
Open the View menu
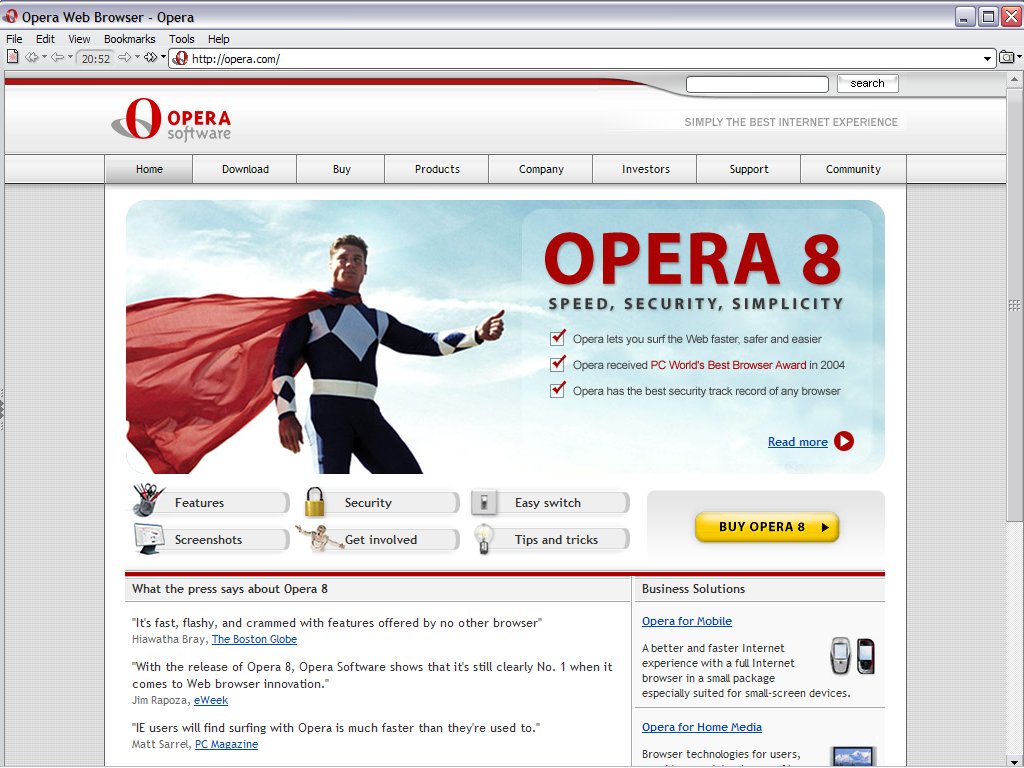79,39
